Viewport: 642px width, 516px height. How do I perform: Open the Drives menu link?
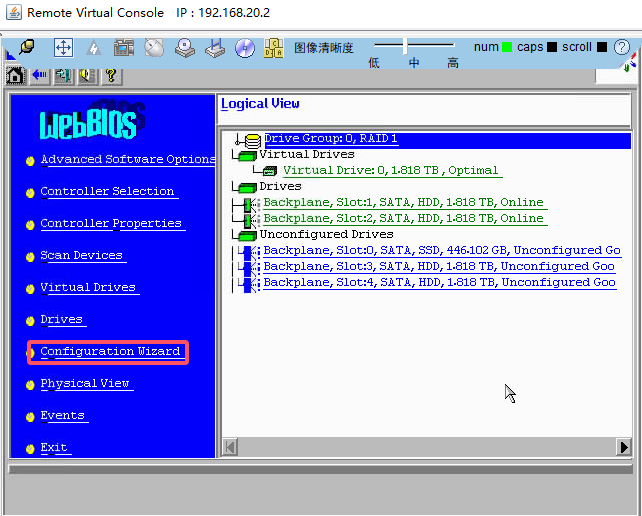pos(63,319)
